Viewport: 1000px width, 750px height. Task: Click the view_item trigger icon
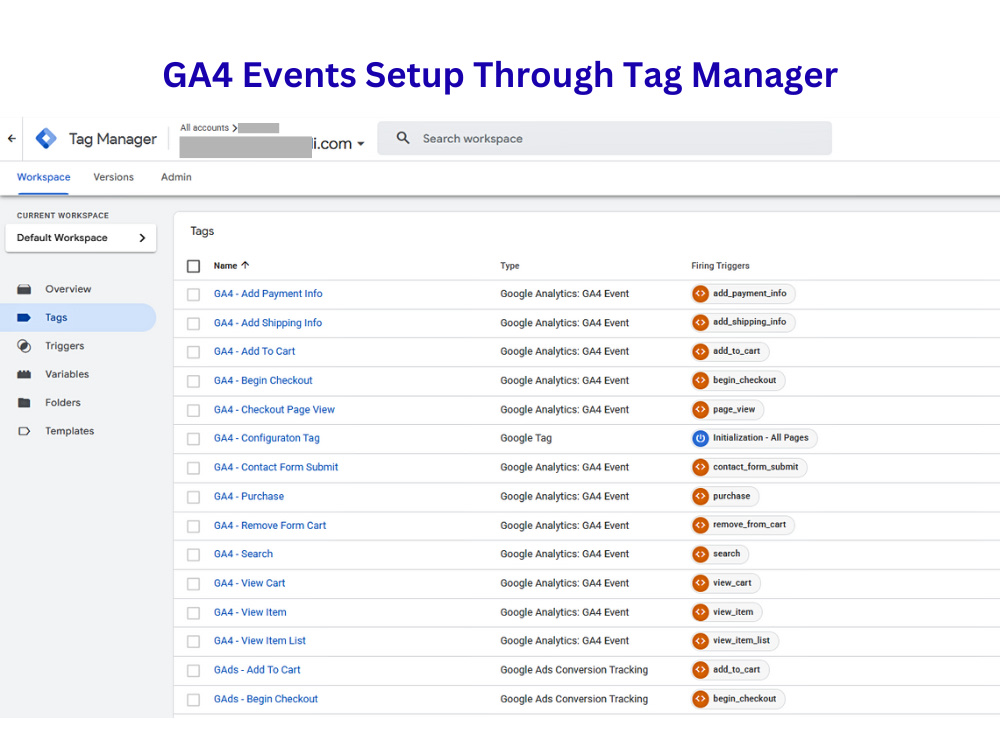coord(700,612)
